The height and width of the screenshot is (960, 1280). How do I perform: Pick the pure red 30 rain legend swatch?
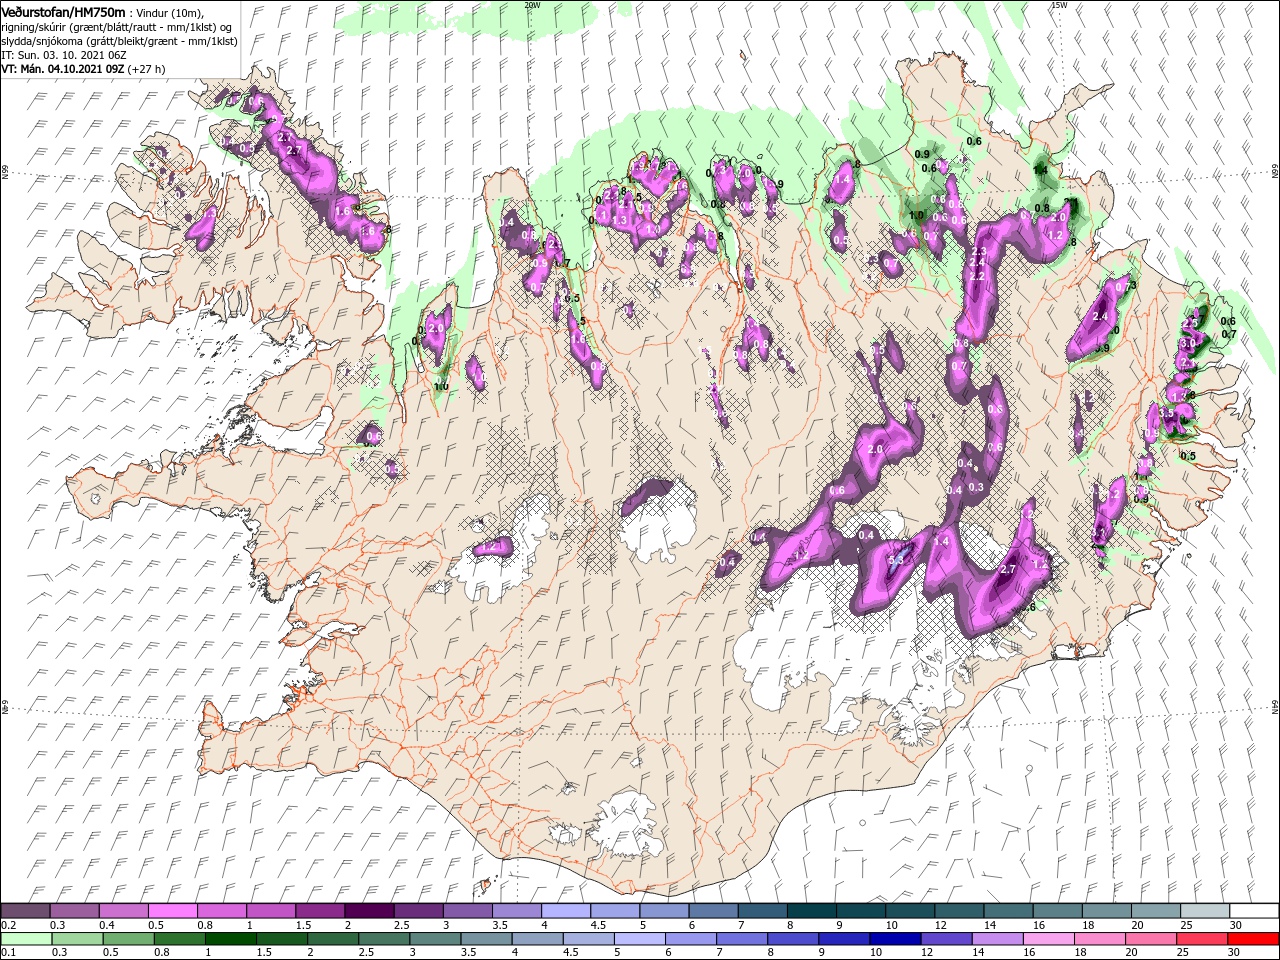pyautogui.click(x=1253, y=939)
